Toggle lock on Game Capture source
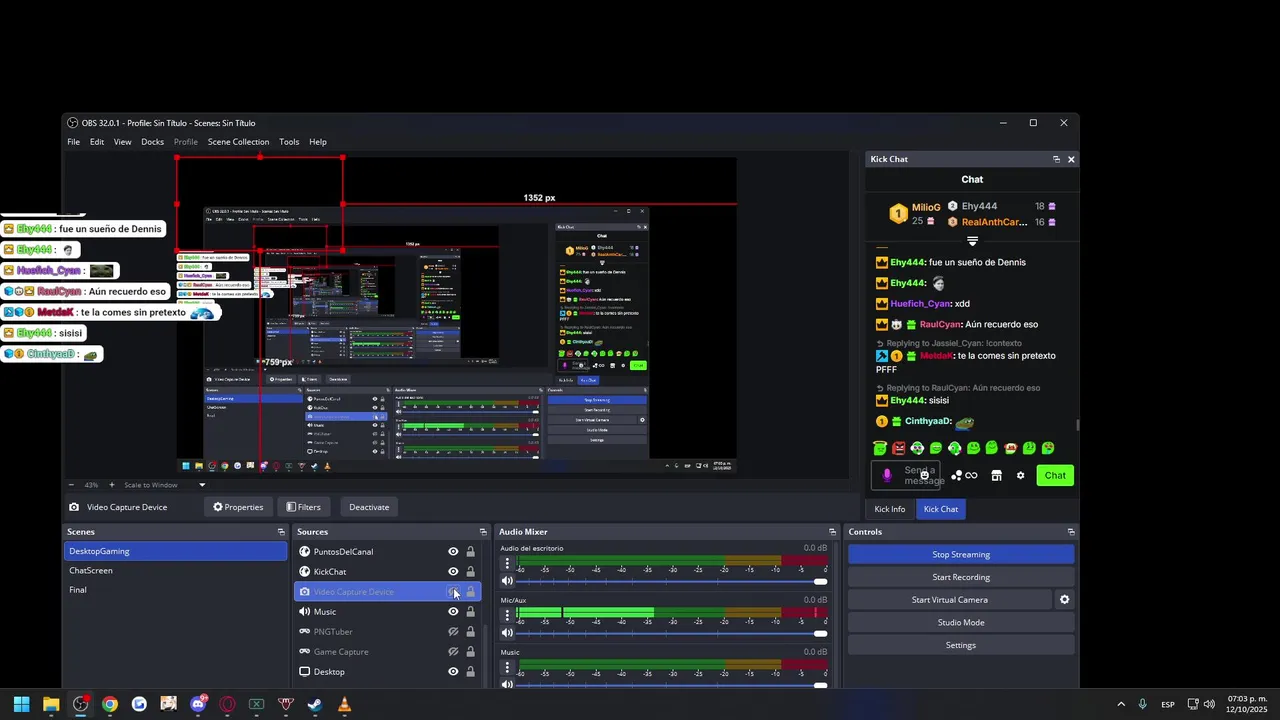The height and width of the screenshot is (720, 1280). (x=470, y=652)
